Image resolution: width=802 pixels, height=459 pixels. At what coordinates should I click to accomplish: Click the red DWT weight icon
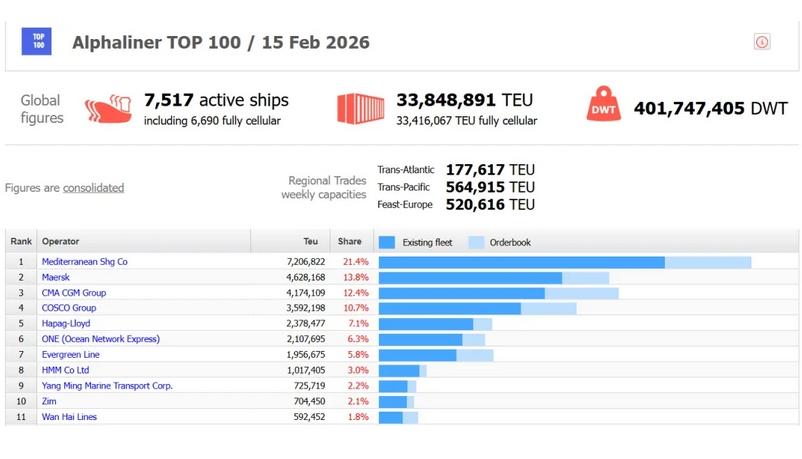coord(603,105)
